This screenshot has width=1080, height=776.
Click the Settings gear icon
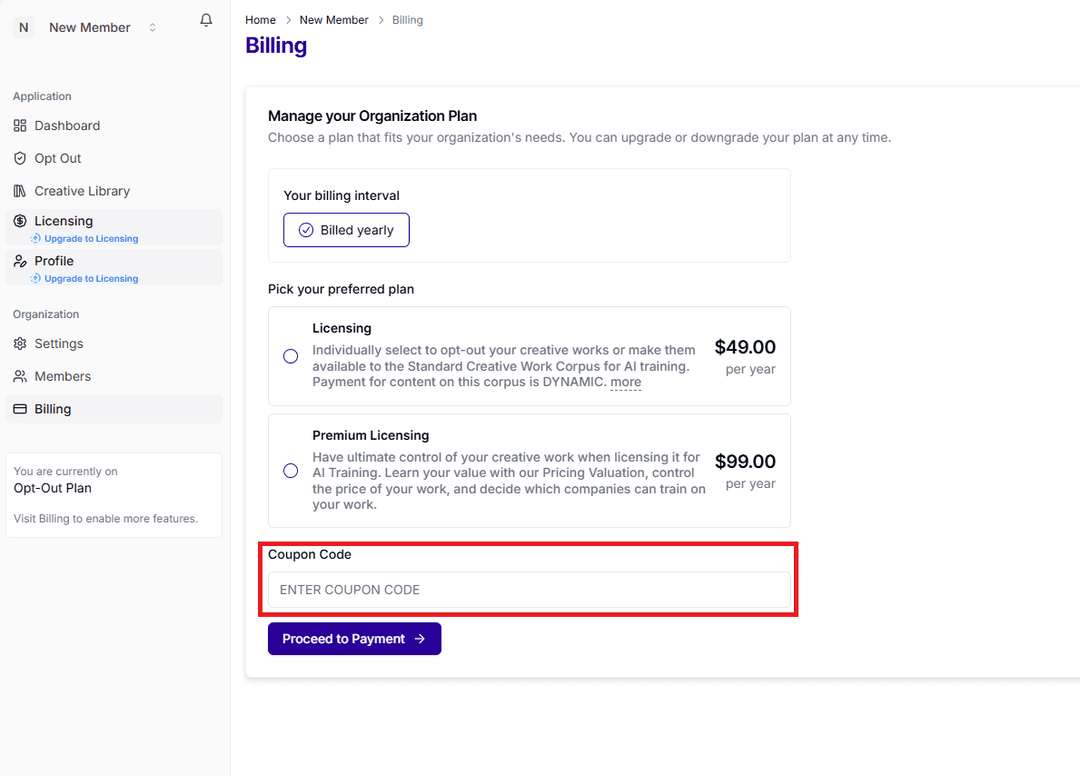(x=21, y=343)
